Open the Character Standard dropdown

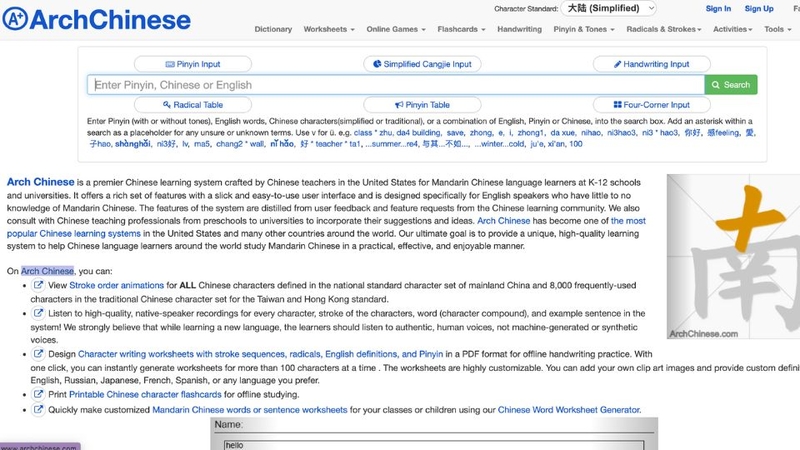point(608,8)
